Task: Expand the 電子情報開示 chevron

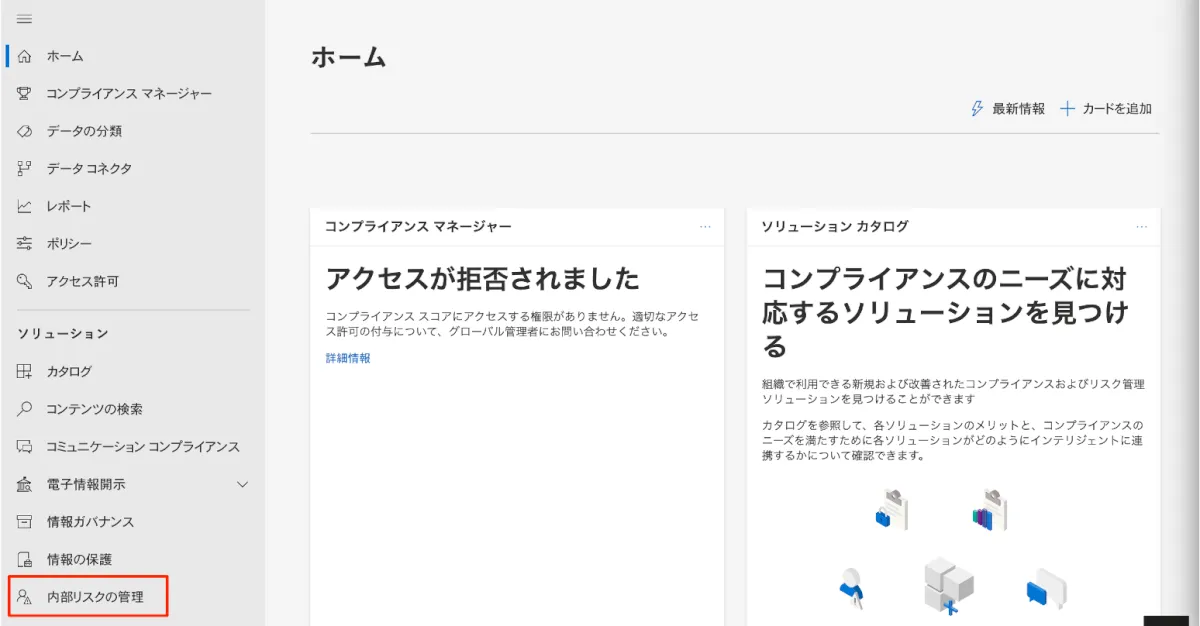Action: click(242, 485)
